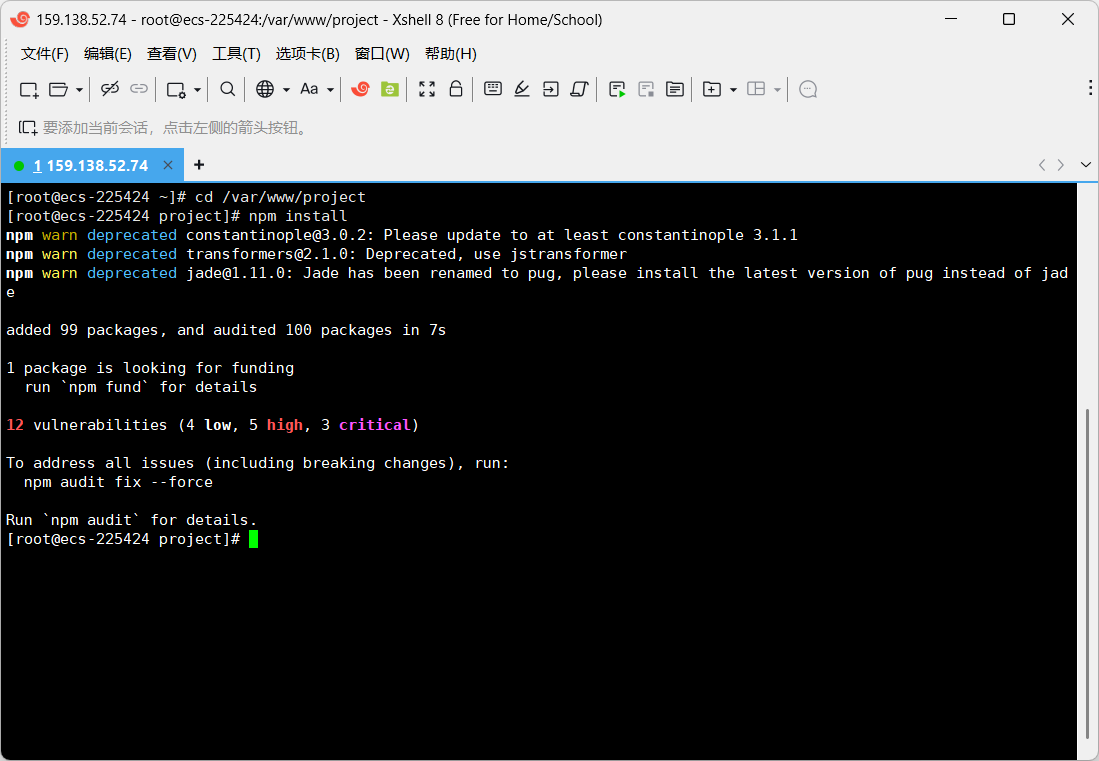
Task: Add a new tab with plus button
Action: pos(199,165)
